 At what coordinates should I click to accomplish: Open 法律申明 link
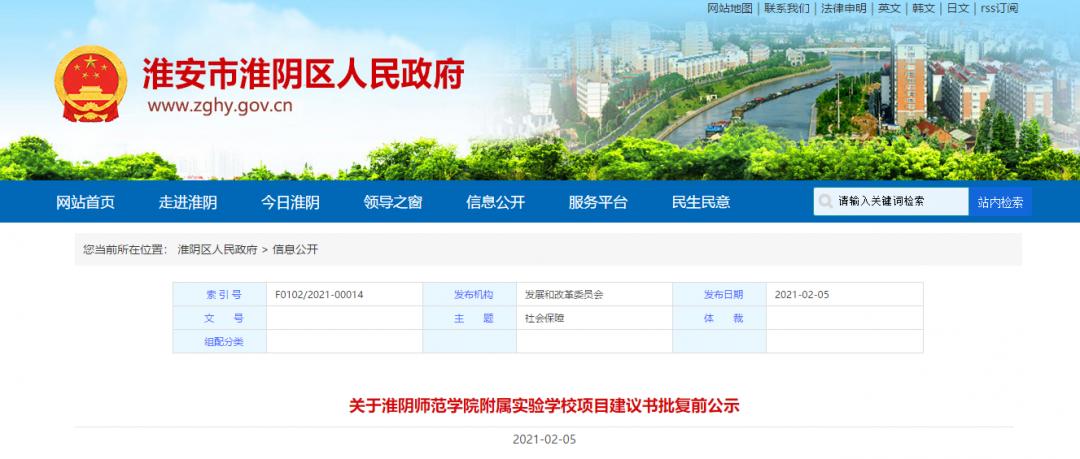point(844,8)
